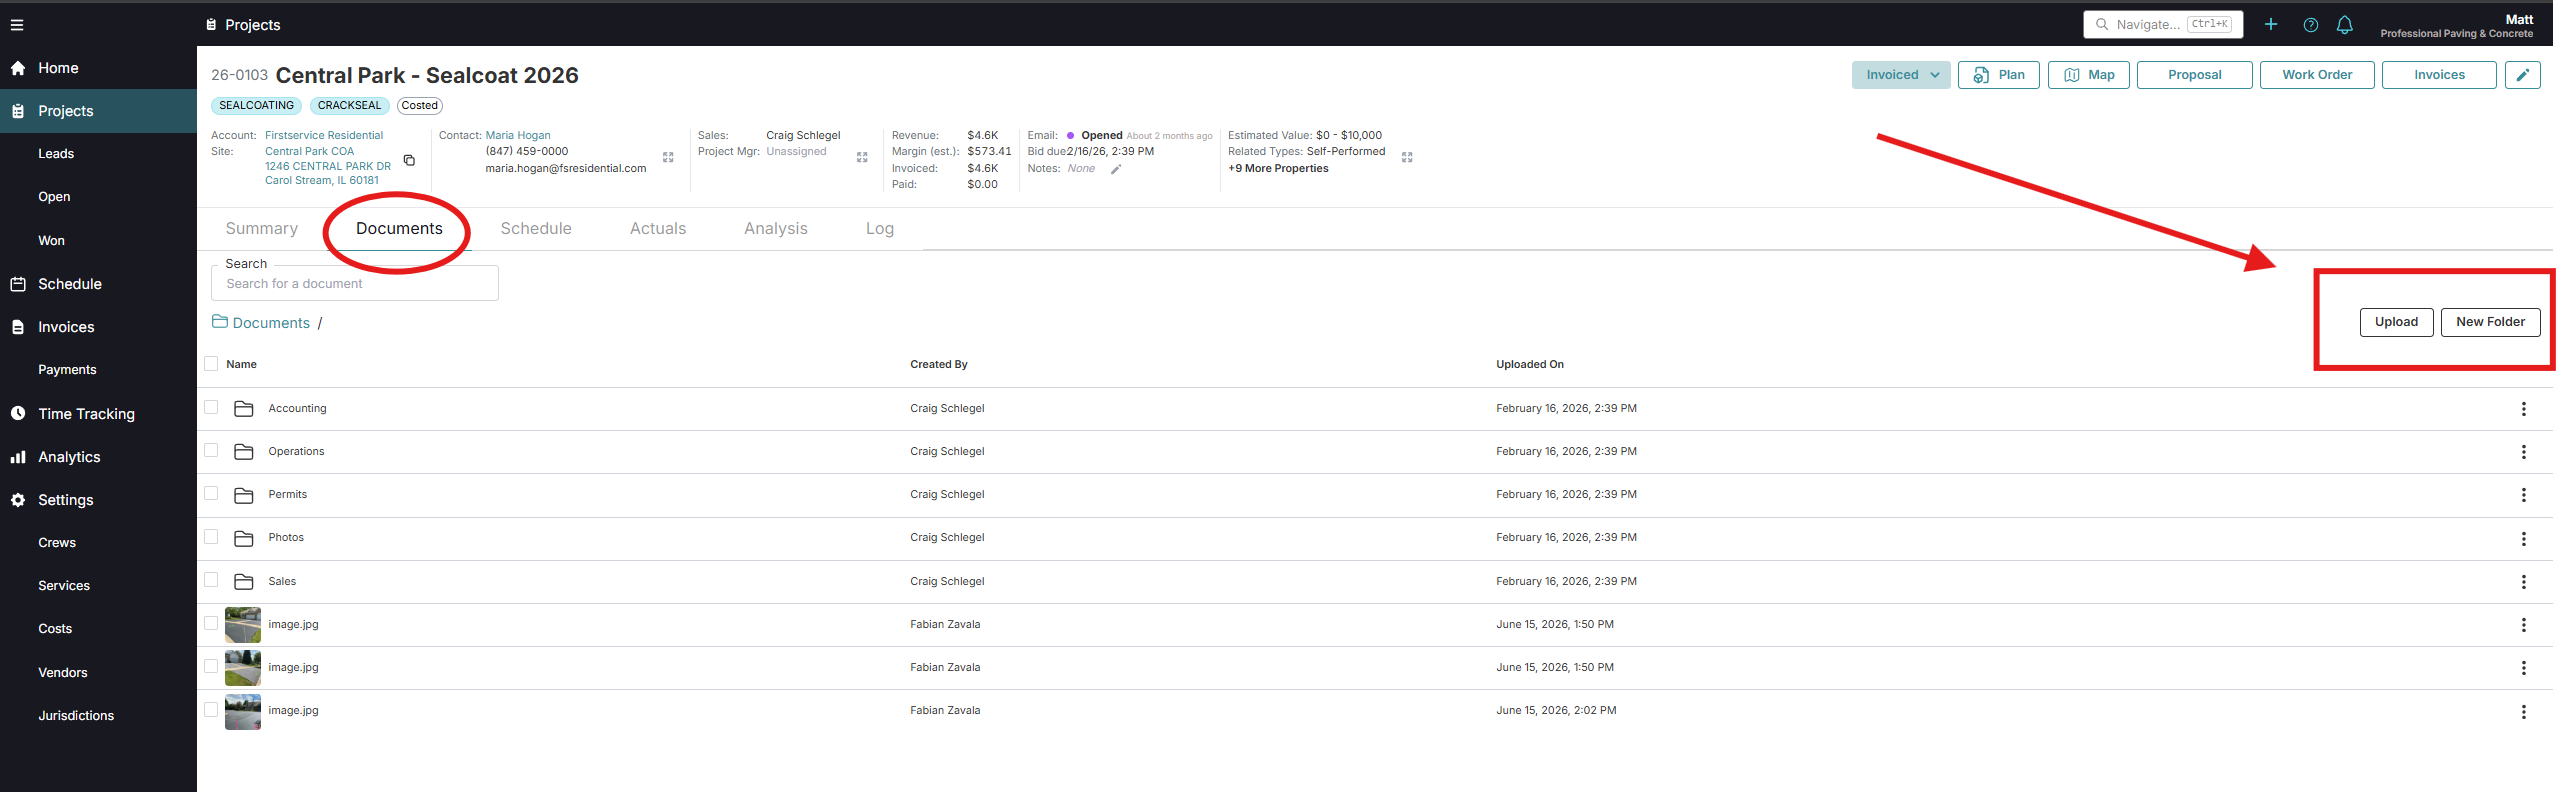
Task: Click the CRACKSEAL tag
Action: (x=349, y=106)
